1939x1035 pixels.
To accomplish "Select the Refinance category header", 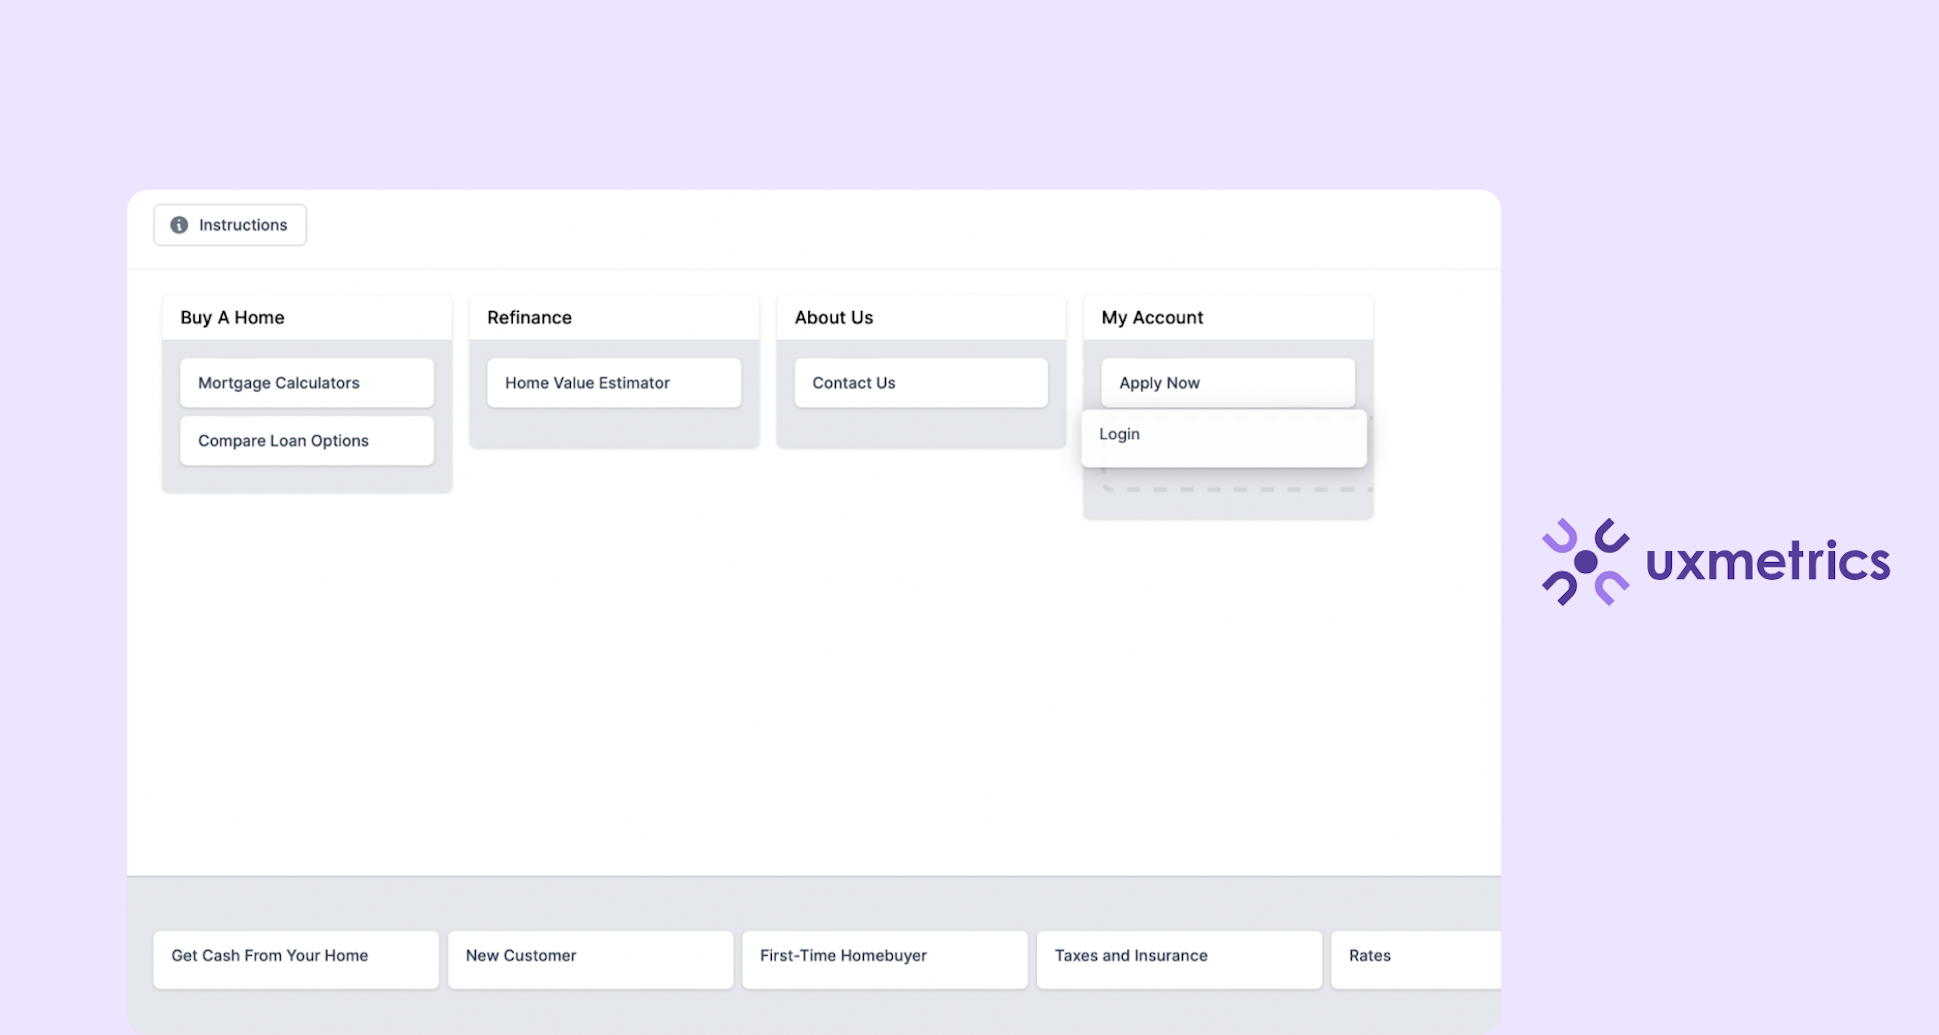I will pos(529,317).
